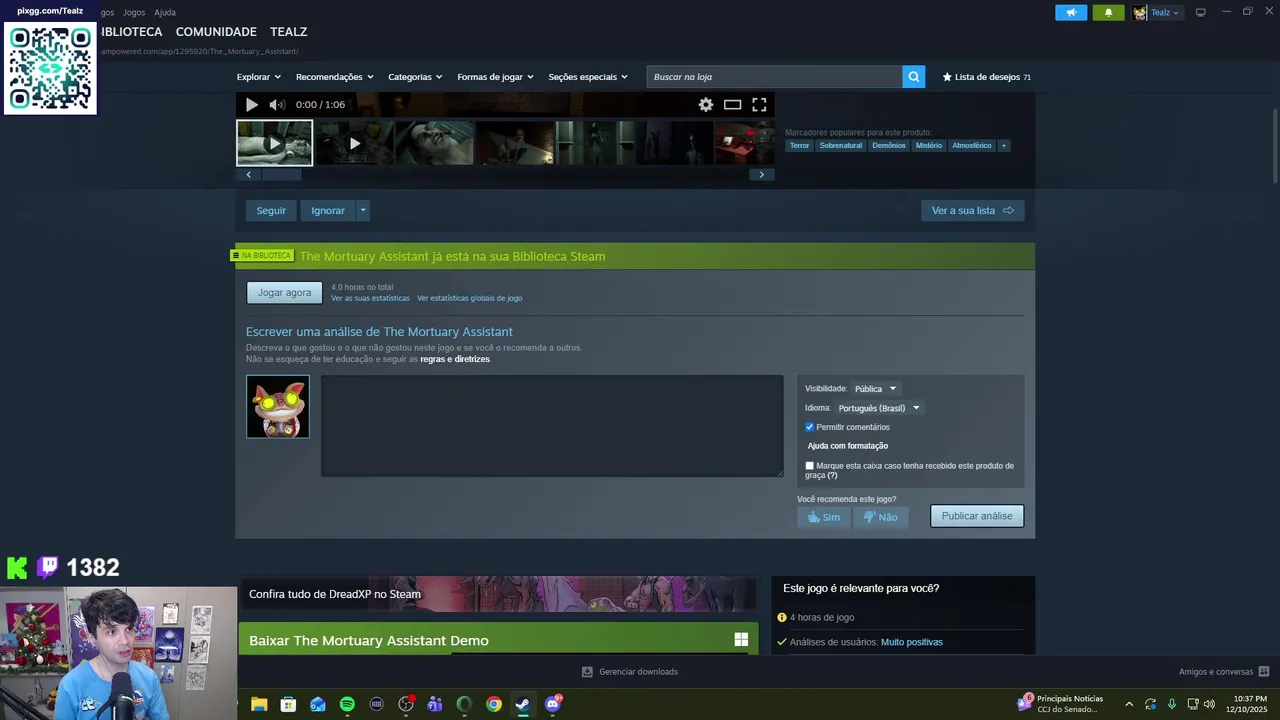Open Idioma Português (Brasil) dropdown
Image resolution: width=1280 pixels, height=720 pixels.
click(x=879, y=408)
